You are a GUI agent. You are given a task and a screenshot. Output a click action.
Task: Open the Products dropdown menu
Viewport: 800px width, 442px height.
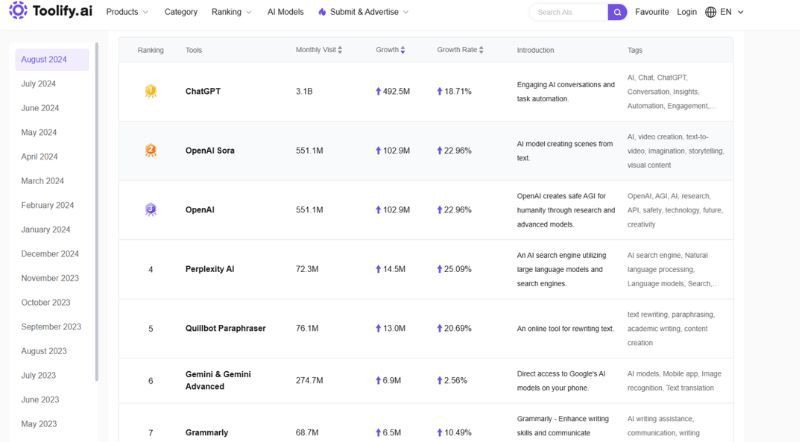[127, 12]
